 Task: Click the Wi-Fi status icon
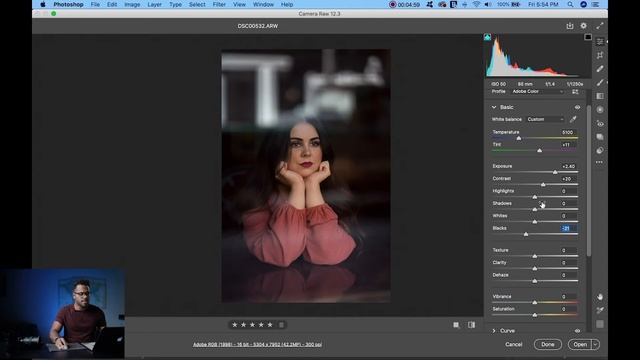tap(476, 4)
